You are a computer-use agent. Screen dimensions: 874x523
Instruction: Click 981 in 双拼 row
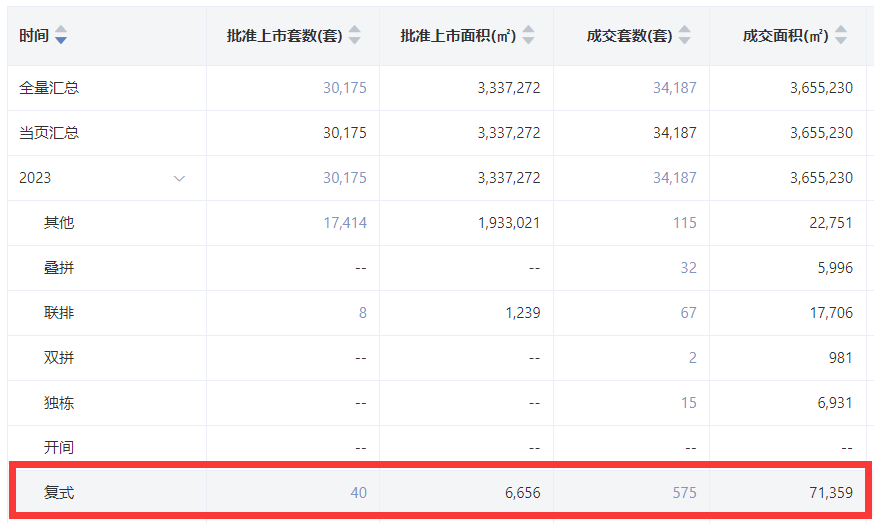click(x=841, y=358)
